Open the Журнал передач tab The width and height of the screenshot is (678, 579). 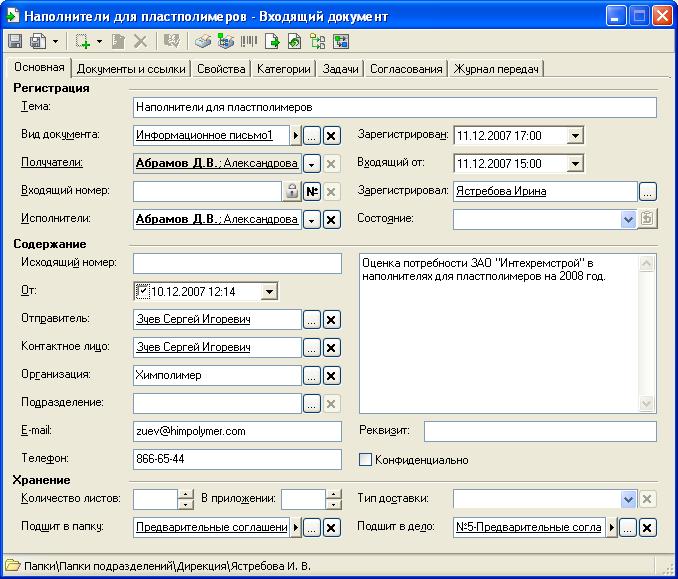497,69
